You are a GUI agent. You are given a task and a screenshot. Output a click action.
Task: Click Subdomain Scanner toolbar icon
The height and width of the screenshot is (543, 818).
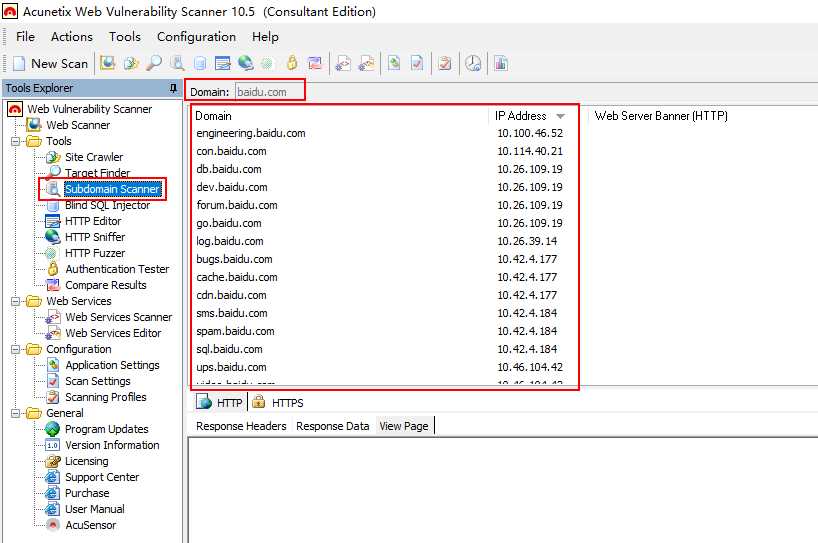[x=177, y=63]
